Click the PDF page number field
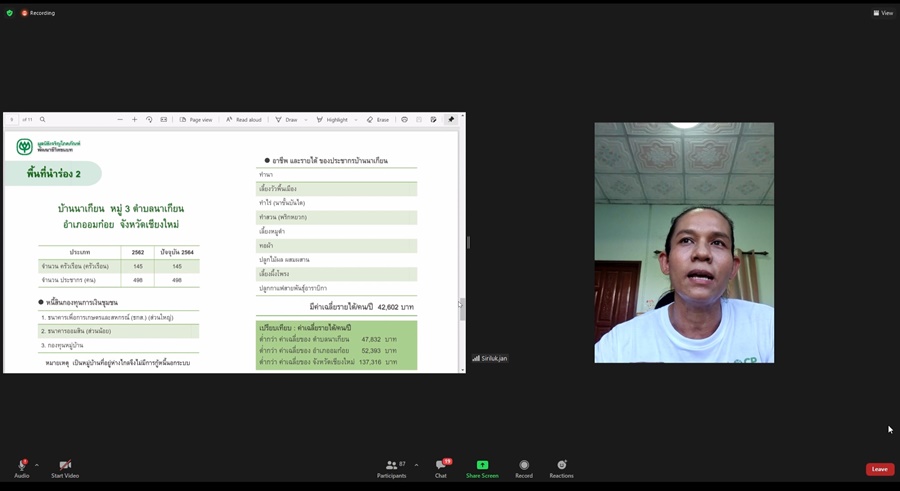Screen dimensions: 900x491 point(12,120)
